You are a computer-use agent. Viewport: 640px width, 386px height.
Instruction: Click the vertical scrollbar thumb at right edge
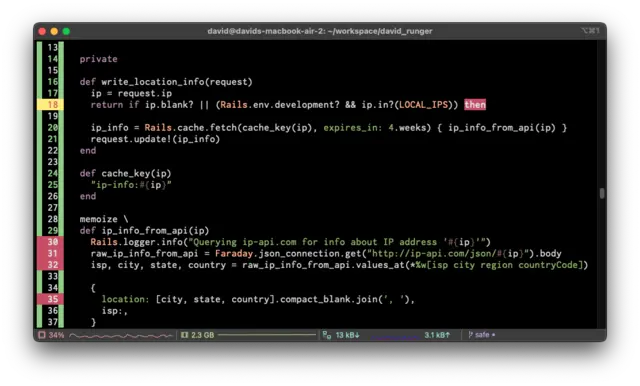point(602,193)
